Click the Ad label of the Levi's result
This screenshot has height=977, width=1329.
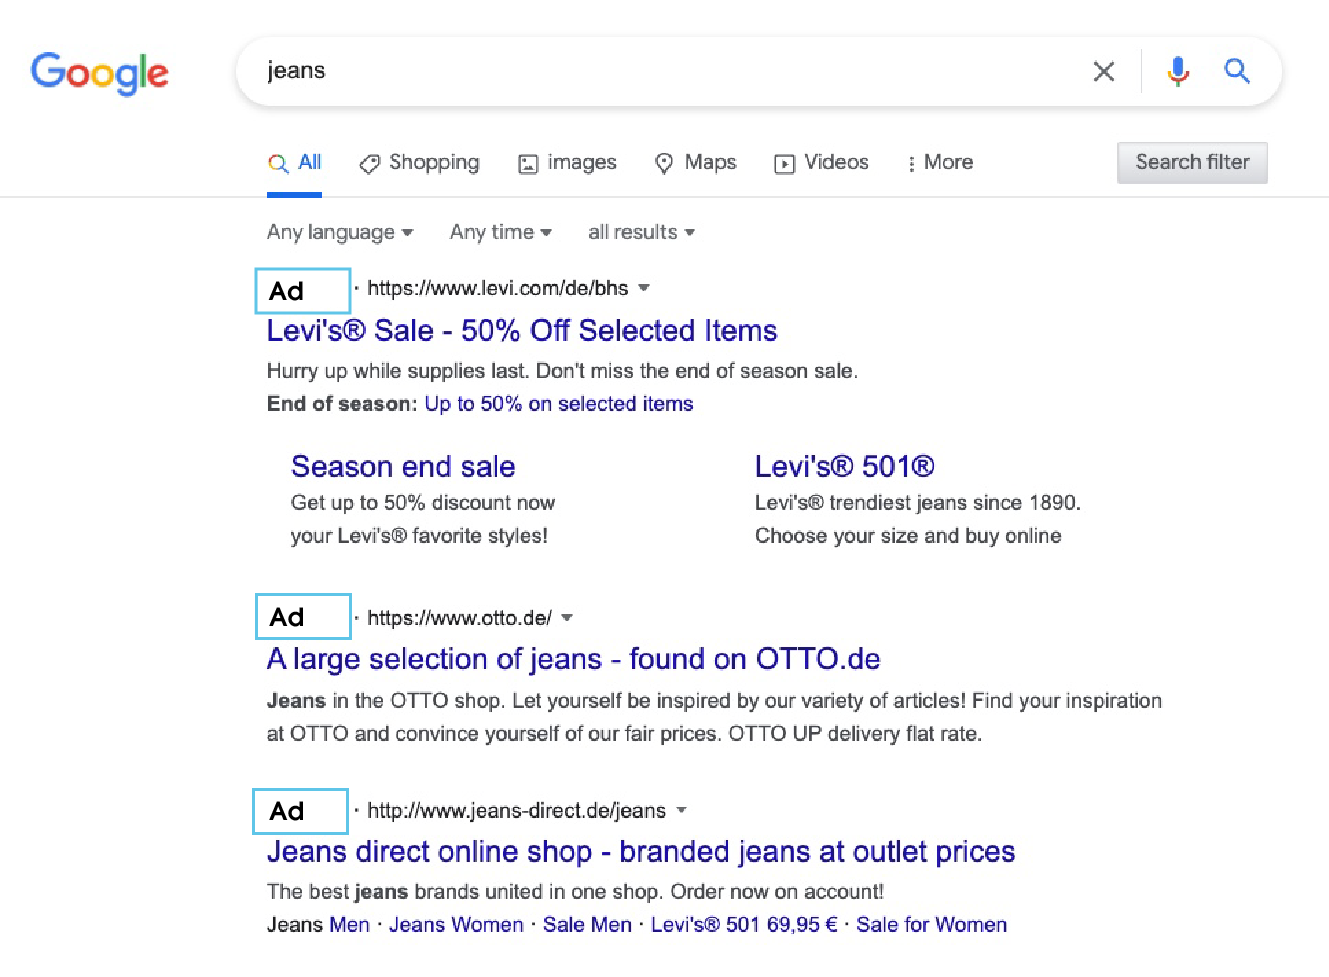click(303, 291)
